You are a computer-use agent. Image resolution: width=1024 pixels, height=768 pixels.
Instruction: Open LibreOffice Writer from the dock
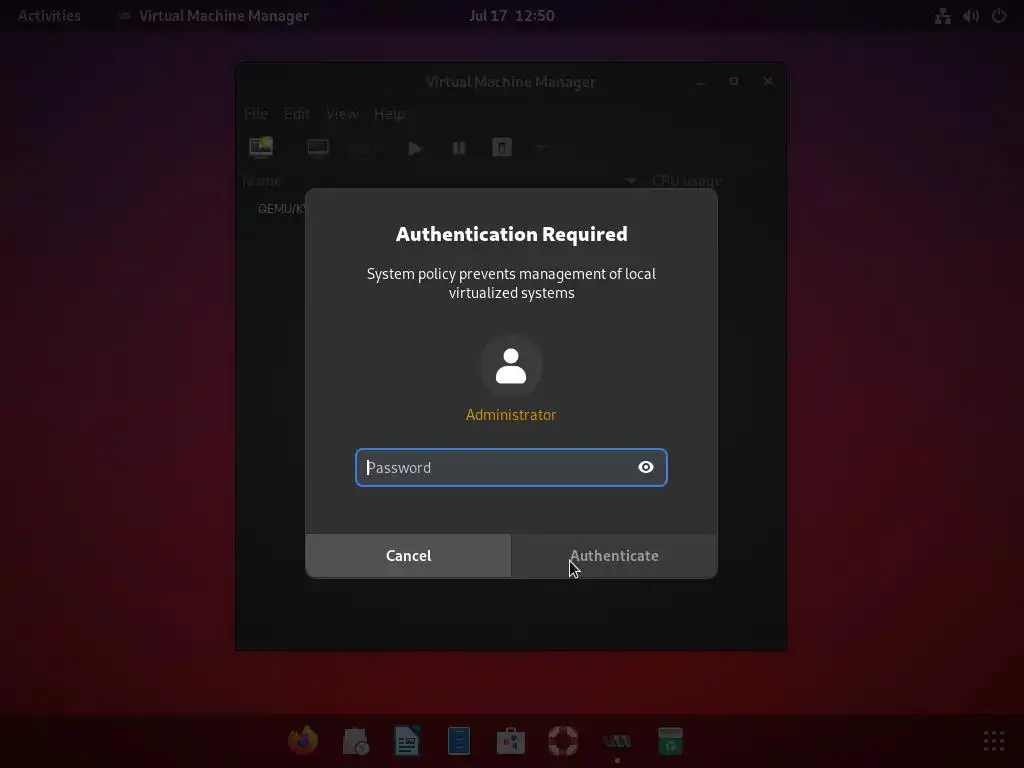[x=407, y=741]
